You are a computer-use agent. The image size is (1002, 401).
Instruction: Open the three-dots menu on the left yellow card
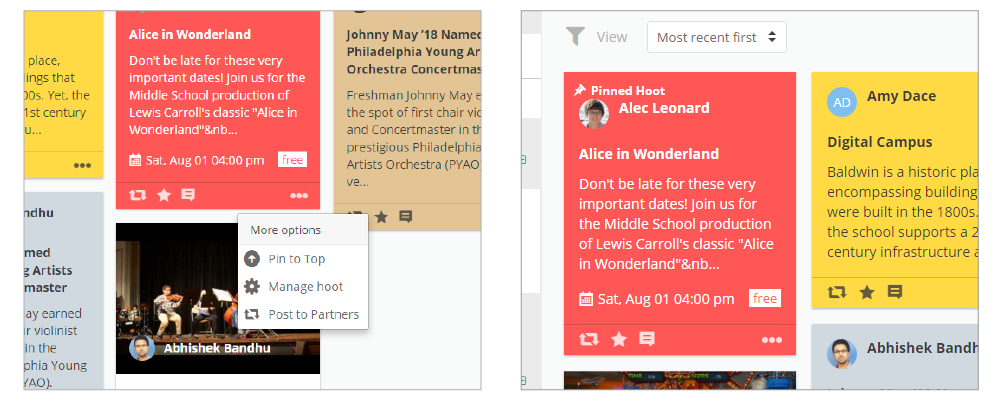click(82, 165)
